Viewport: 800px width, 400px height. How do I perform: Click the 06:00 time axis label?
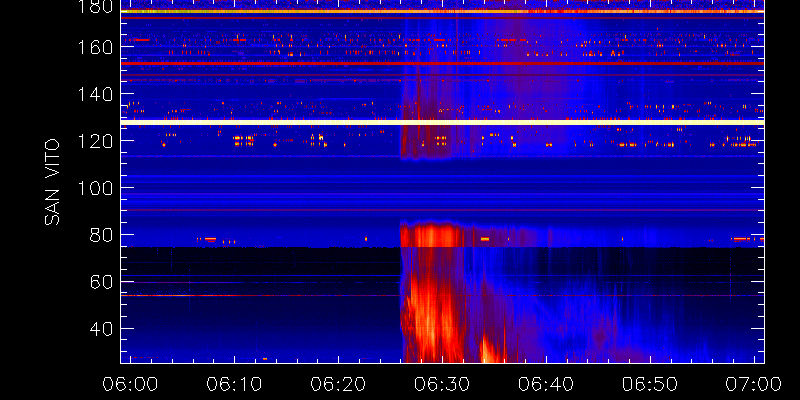tap(130, 384)
